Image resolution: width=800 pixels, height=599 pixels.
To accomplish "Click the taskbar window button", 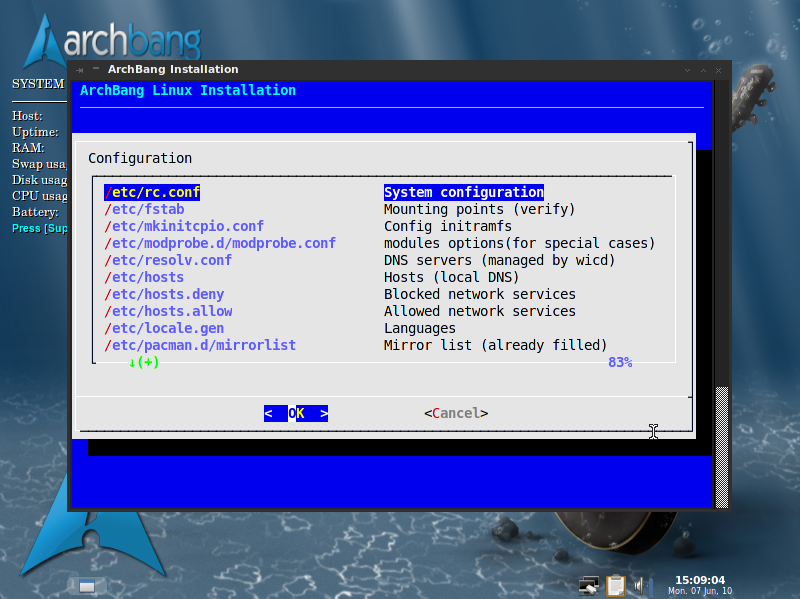I will (87, 586).
